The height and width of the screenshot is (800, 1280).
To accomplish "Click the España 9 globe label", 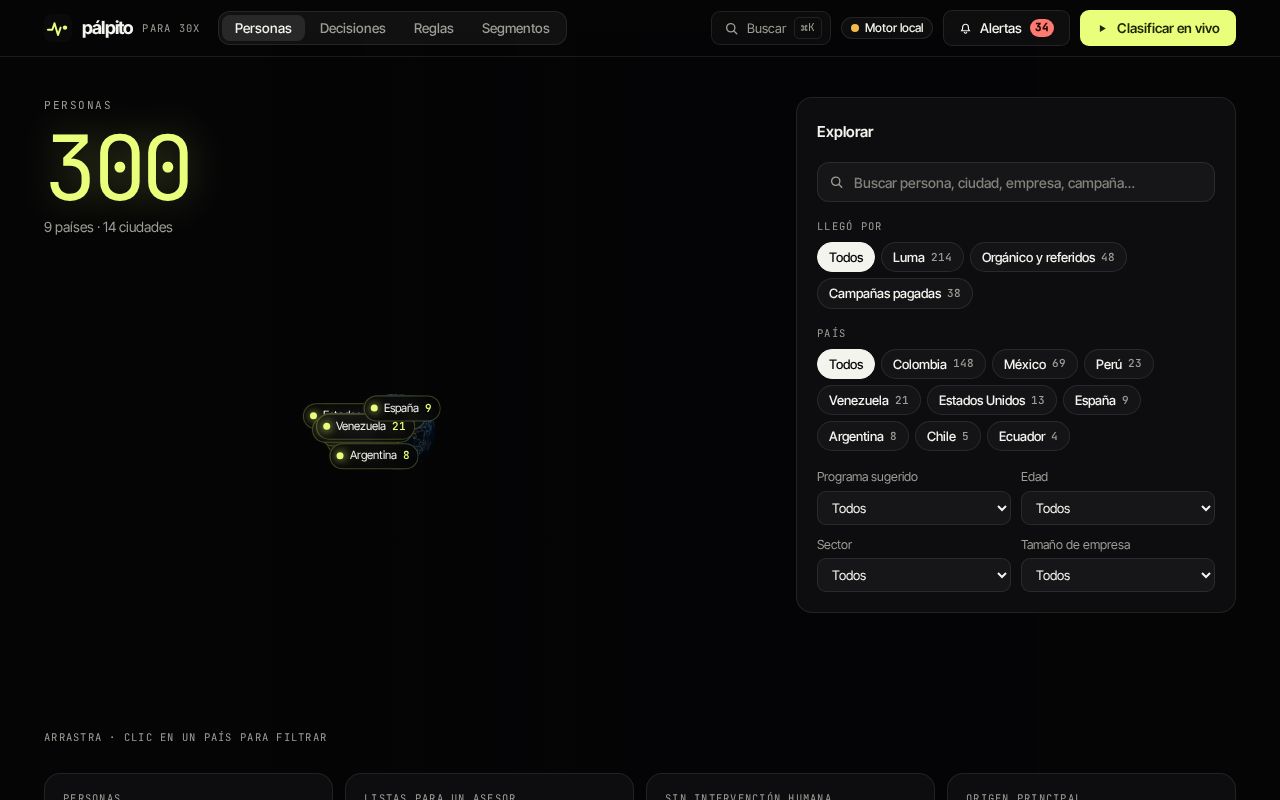I will pos(402,408).
